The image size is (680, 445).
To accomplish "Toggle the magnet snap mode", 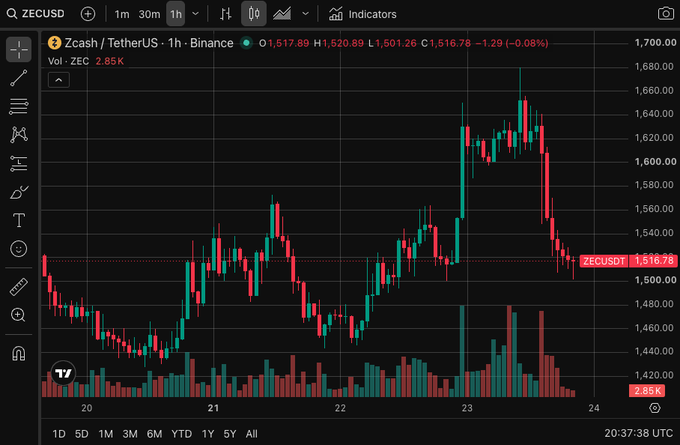I will [x=19, y=354].
